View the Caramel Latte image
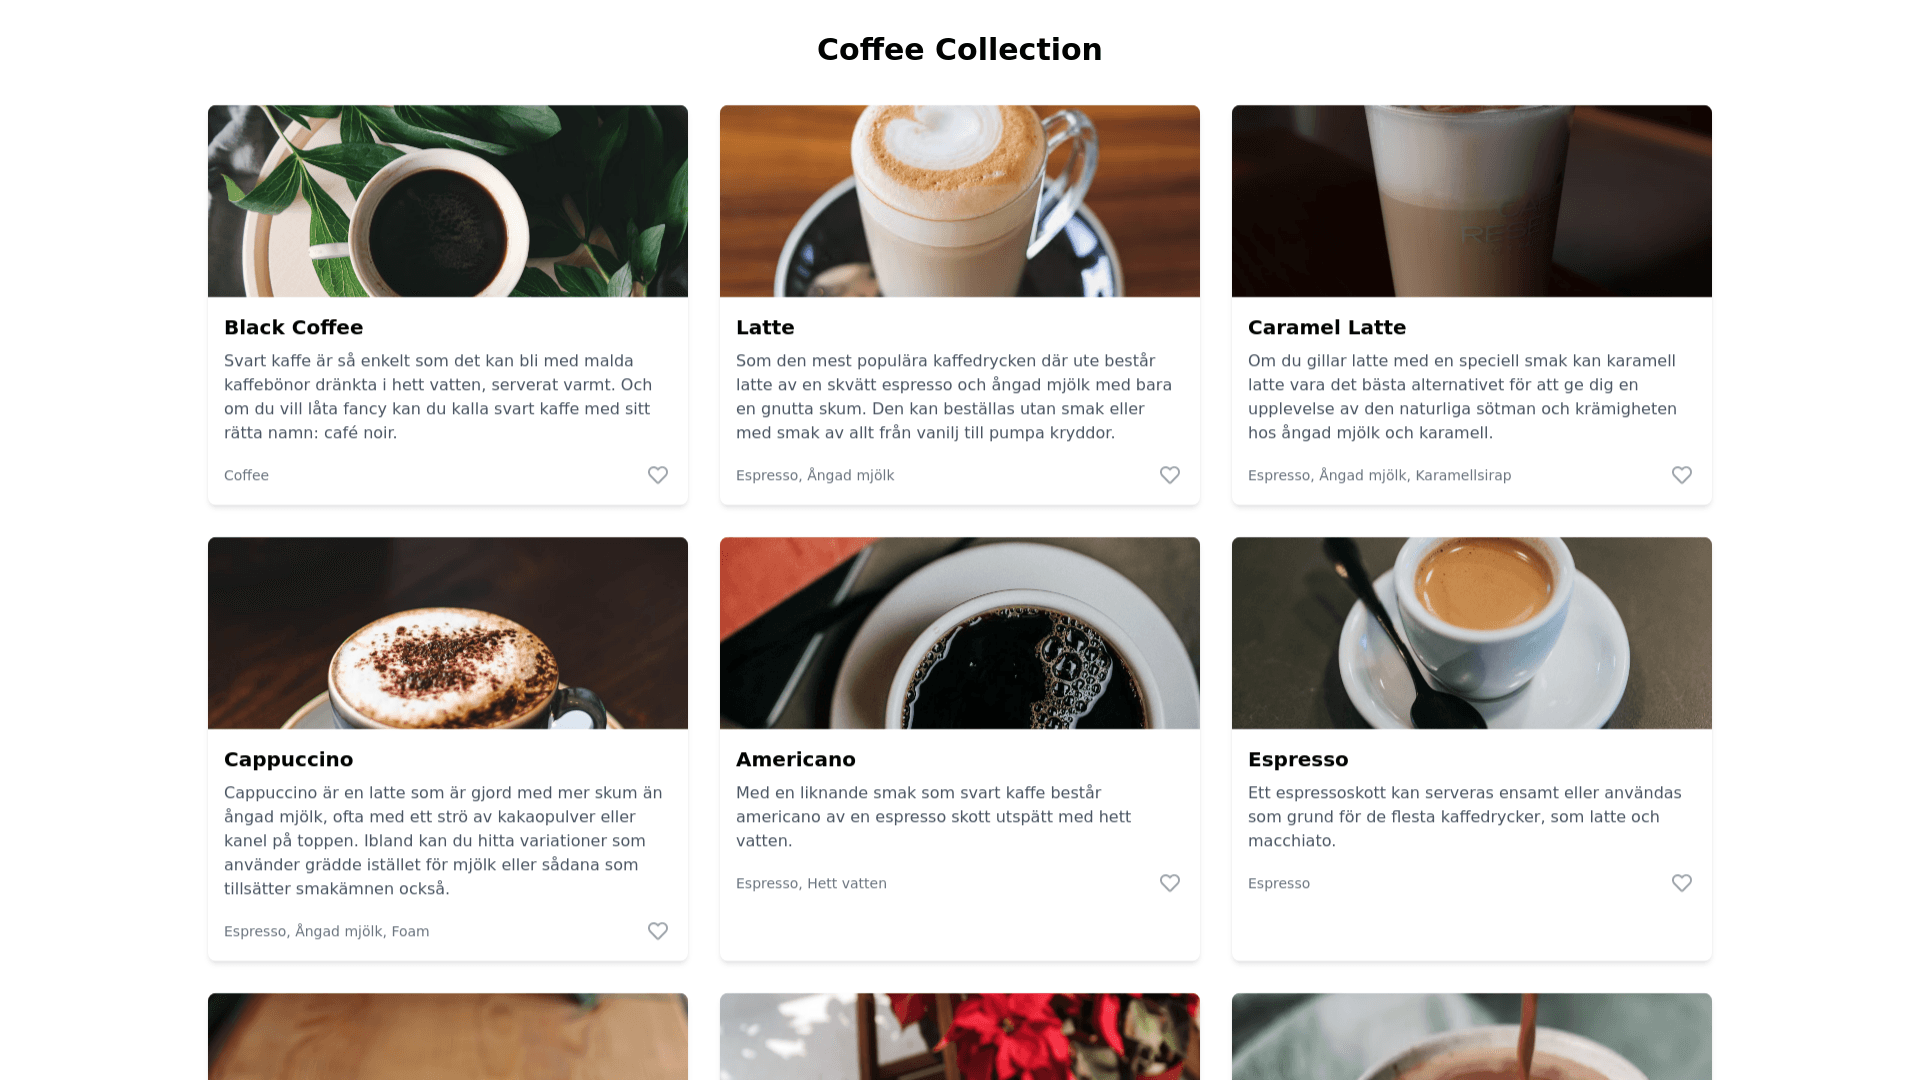The image size is (1920, 1080). (x=1472, y=201)
